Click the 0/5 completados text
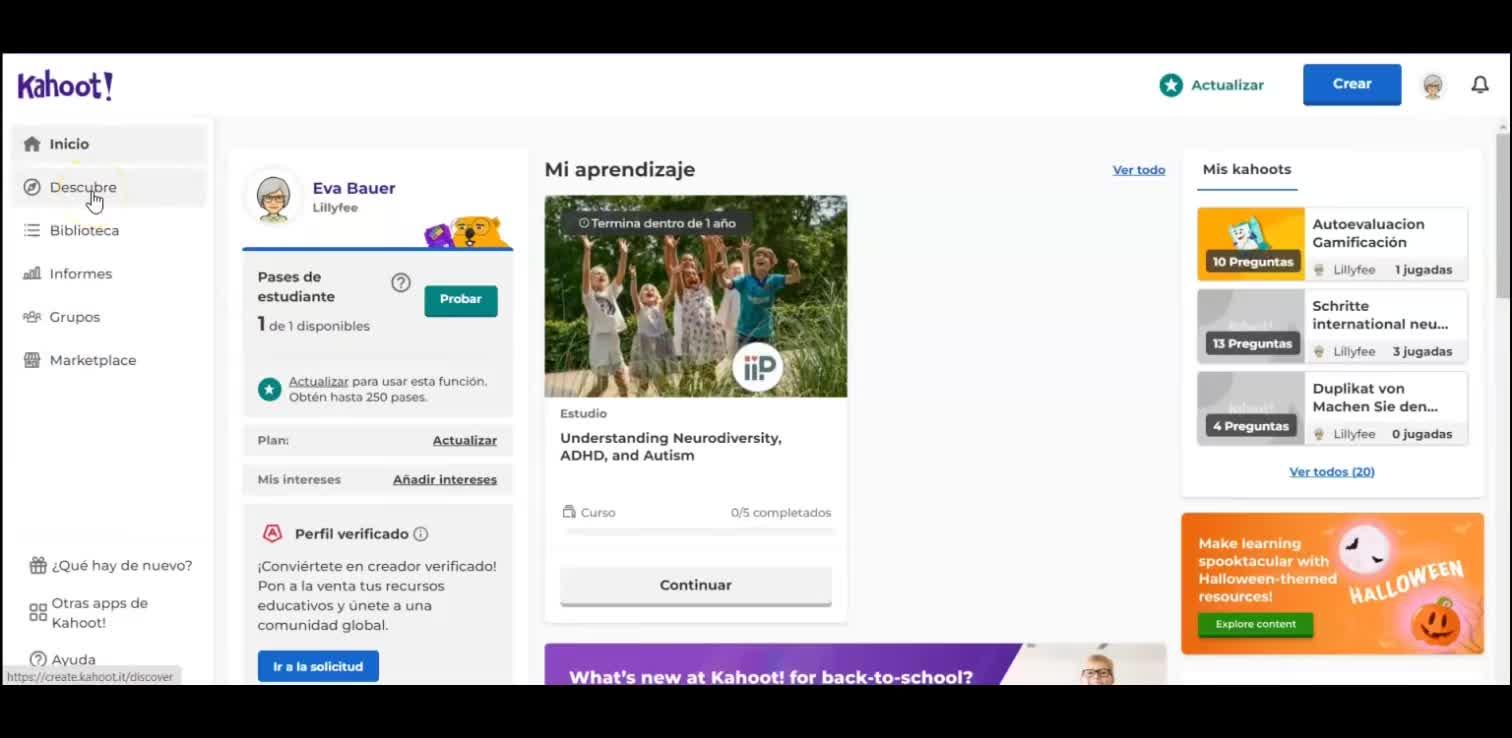This screenshot has width=1512, height=738. point(781,513)
